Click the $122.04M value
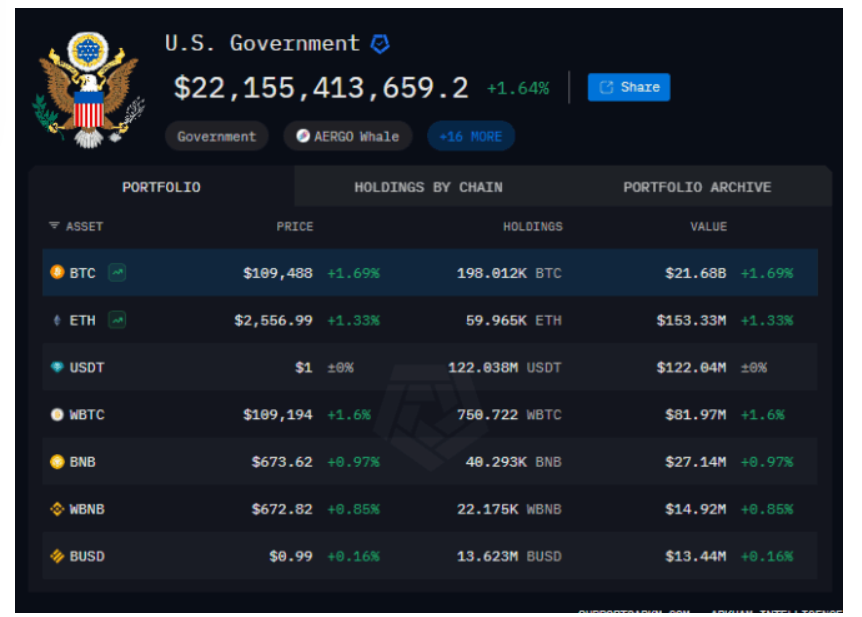Image resolution: width=862 pixels, height=617 pixels. click(692, 367)
